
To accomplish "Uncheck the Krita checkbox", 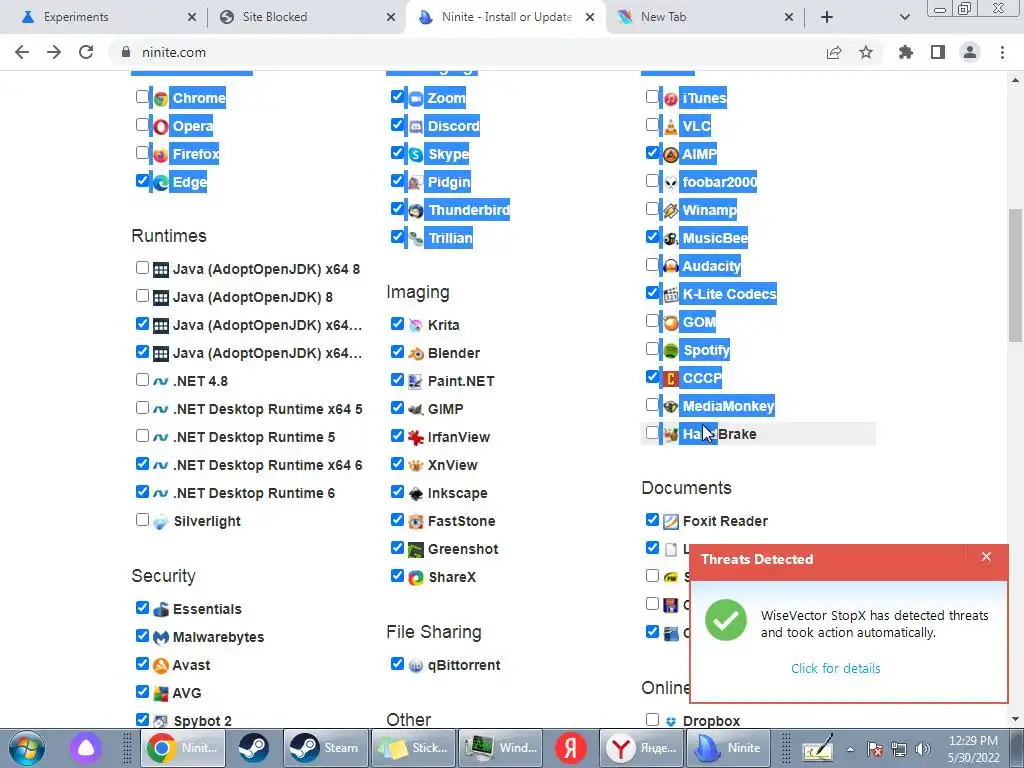I will [x=397, y=323].
